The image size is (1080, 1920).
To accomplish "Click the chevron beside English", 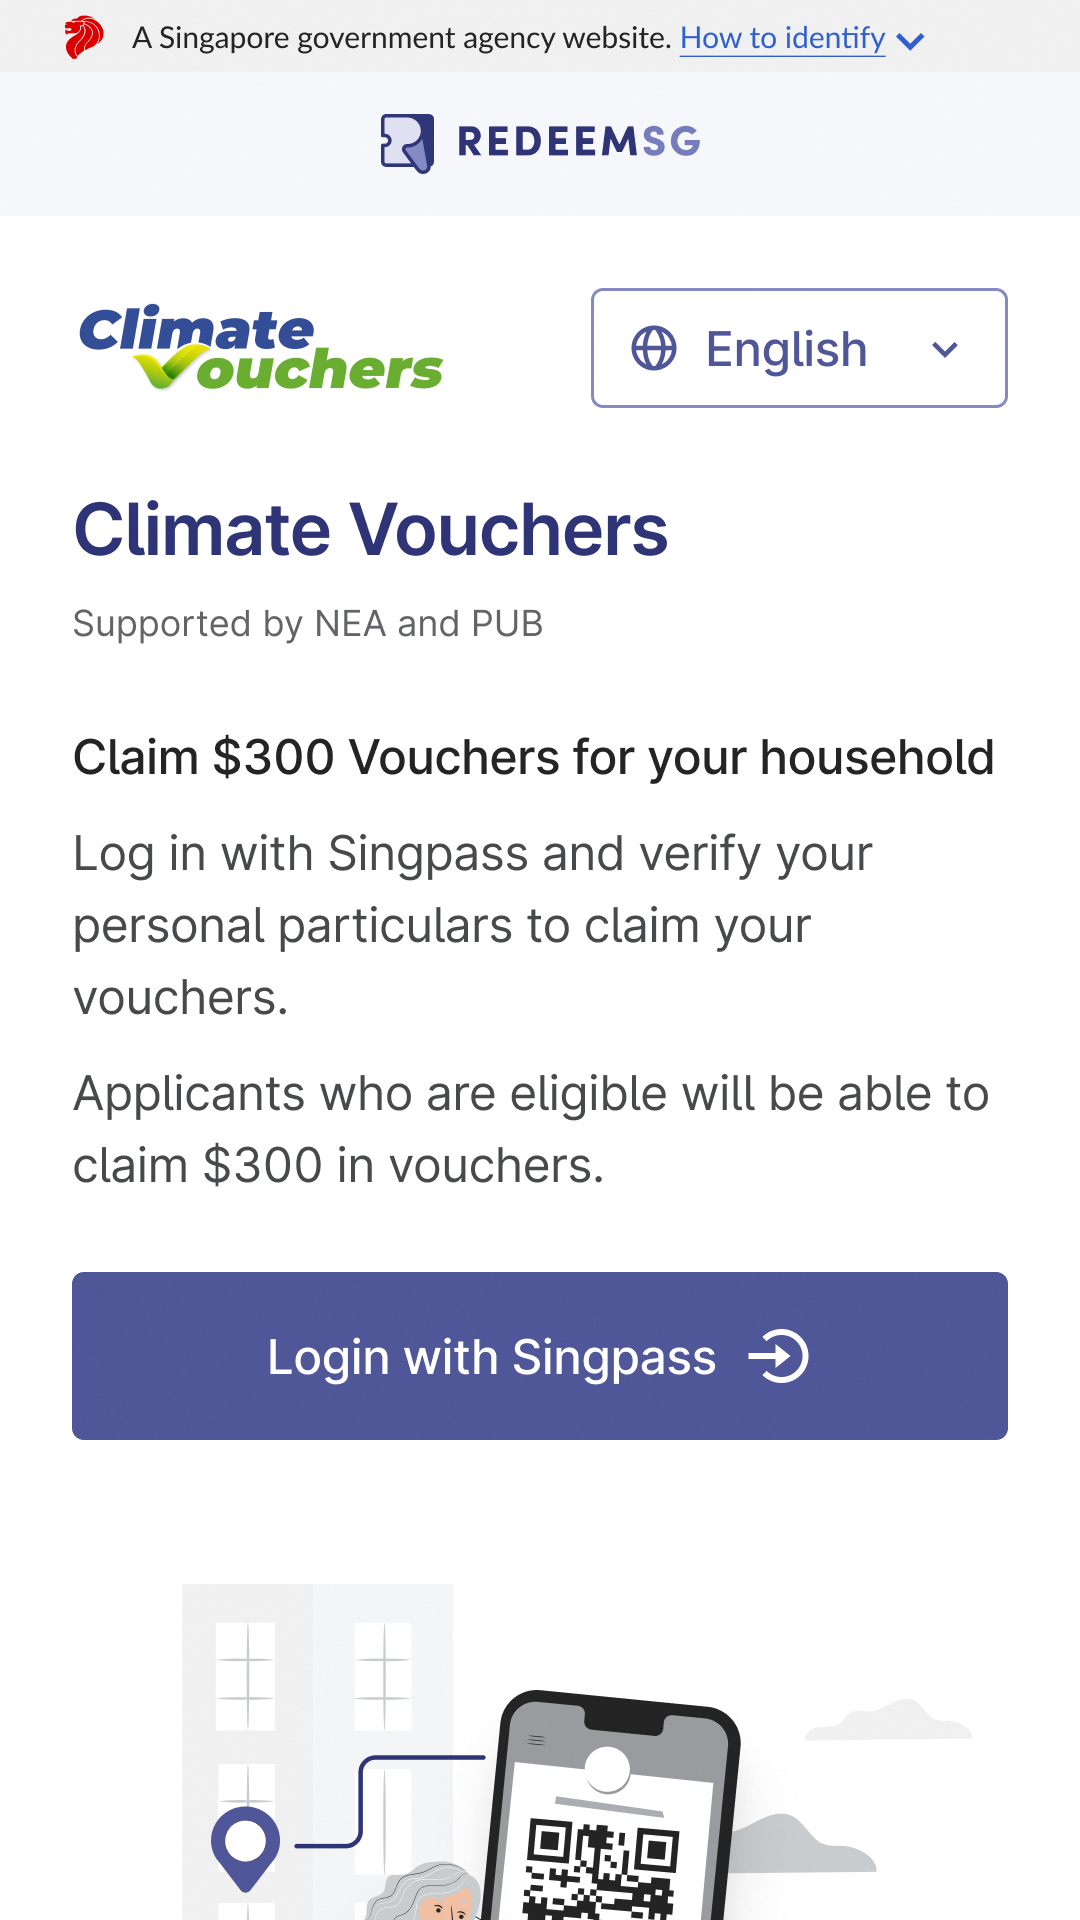I will click(x=944, y=350).
